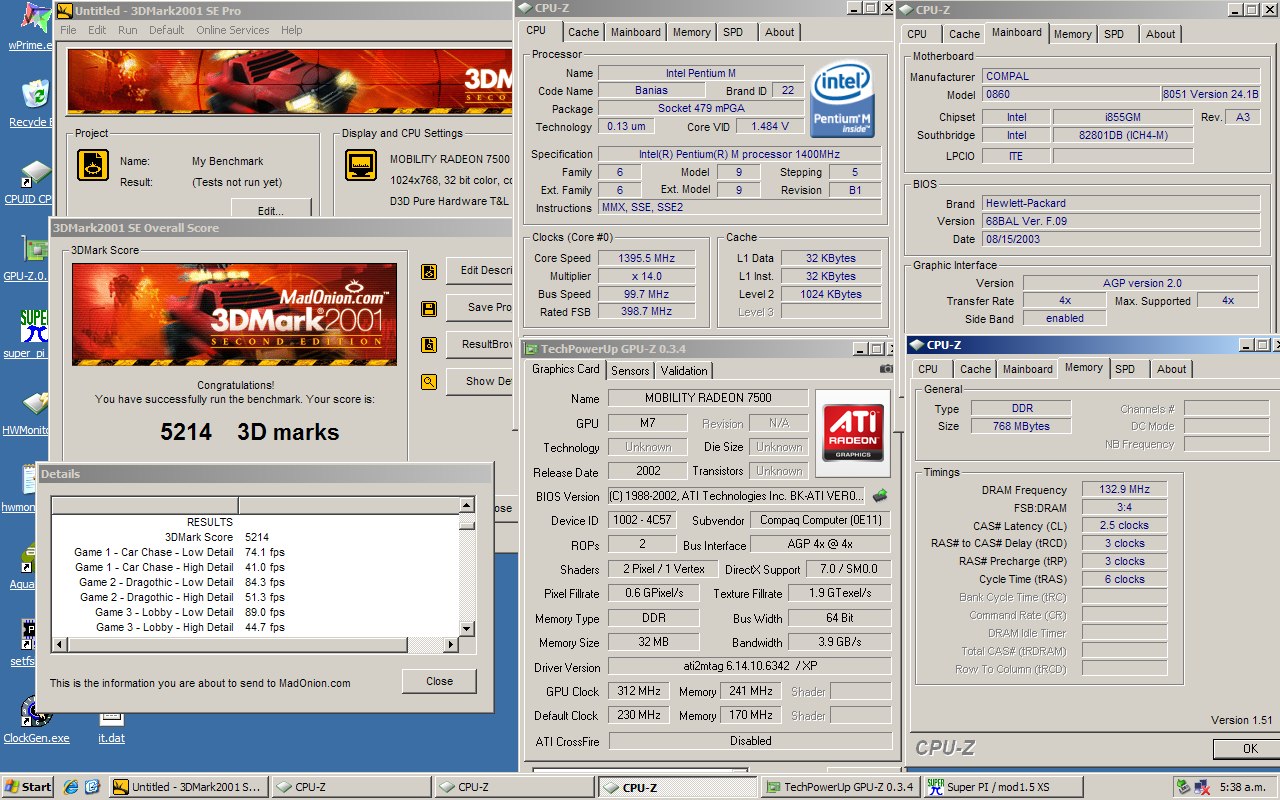Click the network disconnected tray icon
The image size is (1280, 800).
[1203, 786]
